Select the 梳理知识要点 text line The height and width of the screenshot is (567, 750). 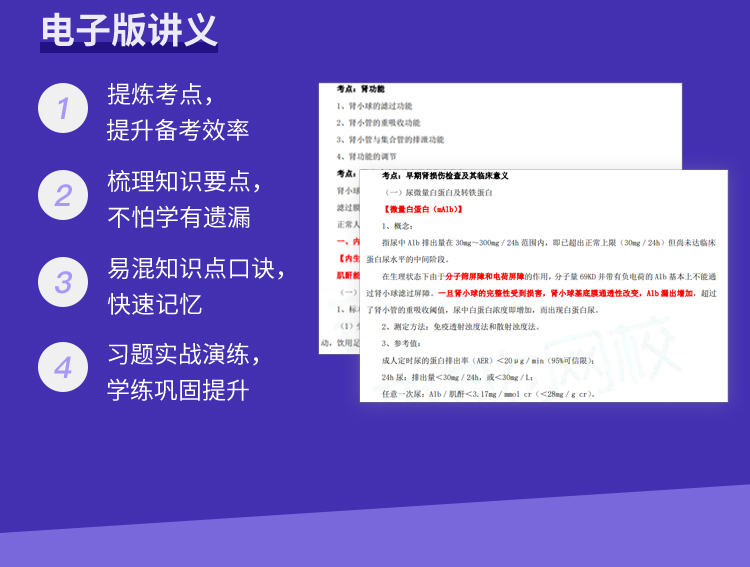tap(185, 181)
